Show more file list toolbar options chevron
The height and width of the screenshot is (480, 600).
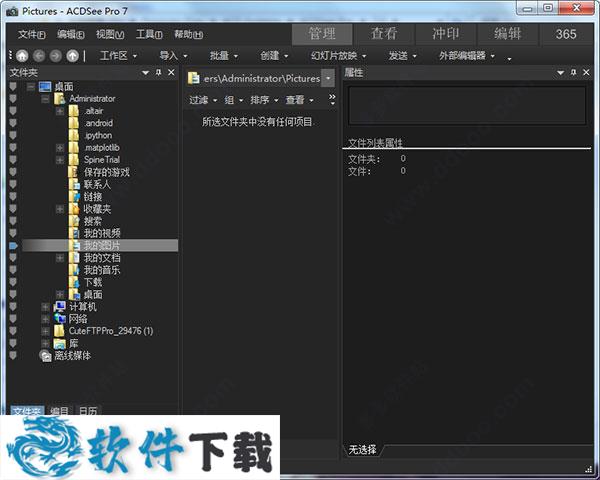pos(332,100)
